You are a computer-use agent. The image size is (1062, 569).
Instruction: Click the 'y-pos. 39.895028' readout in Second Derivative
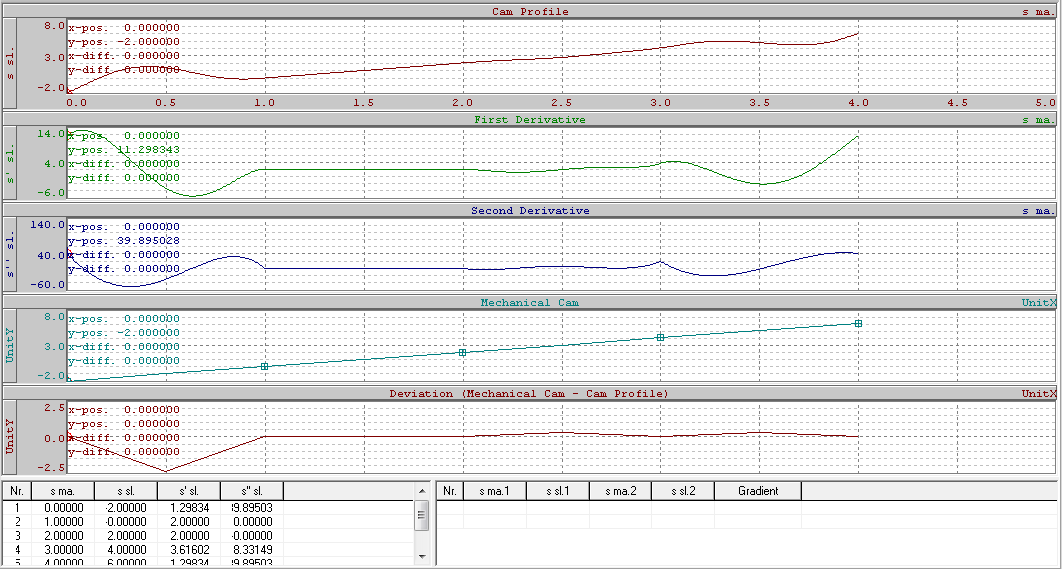(124, 240)
